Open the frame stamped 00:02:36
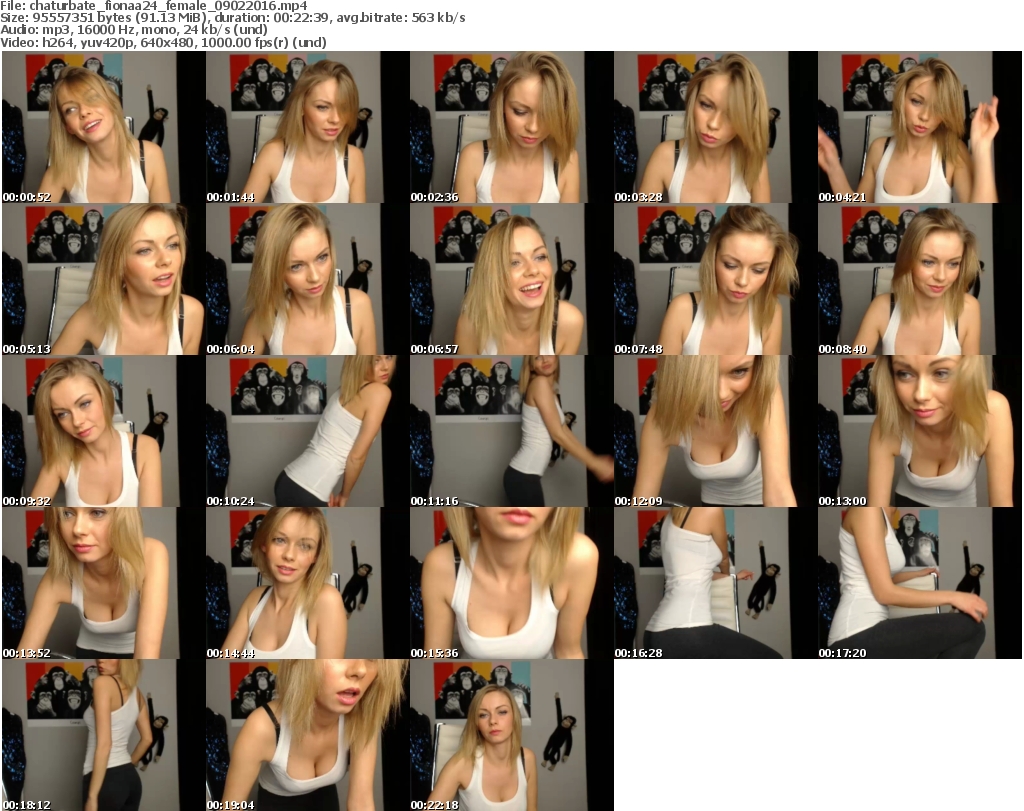The width and height of the screenshot is (1024, 811). tap(511, 127)
